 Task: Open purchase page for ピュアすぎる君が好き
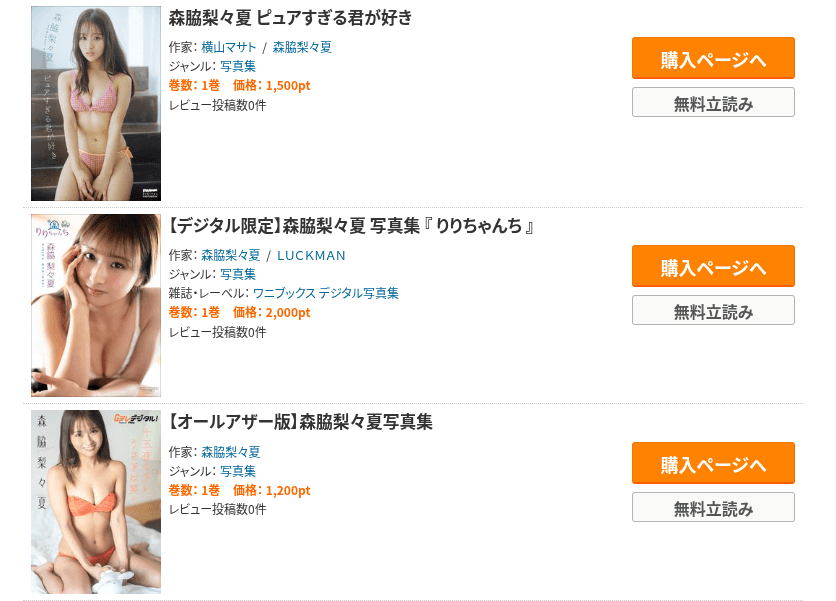pos(713,58)
